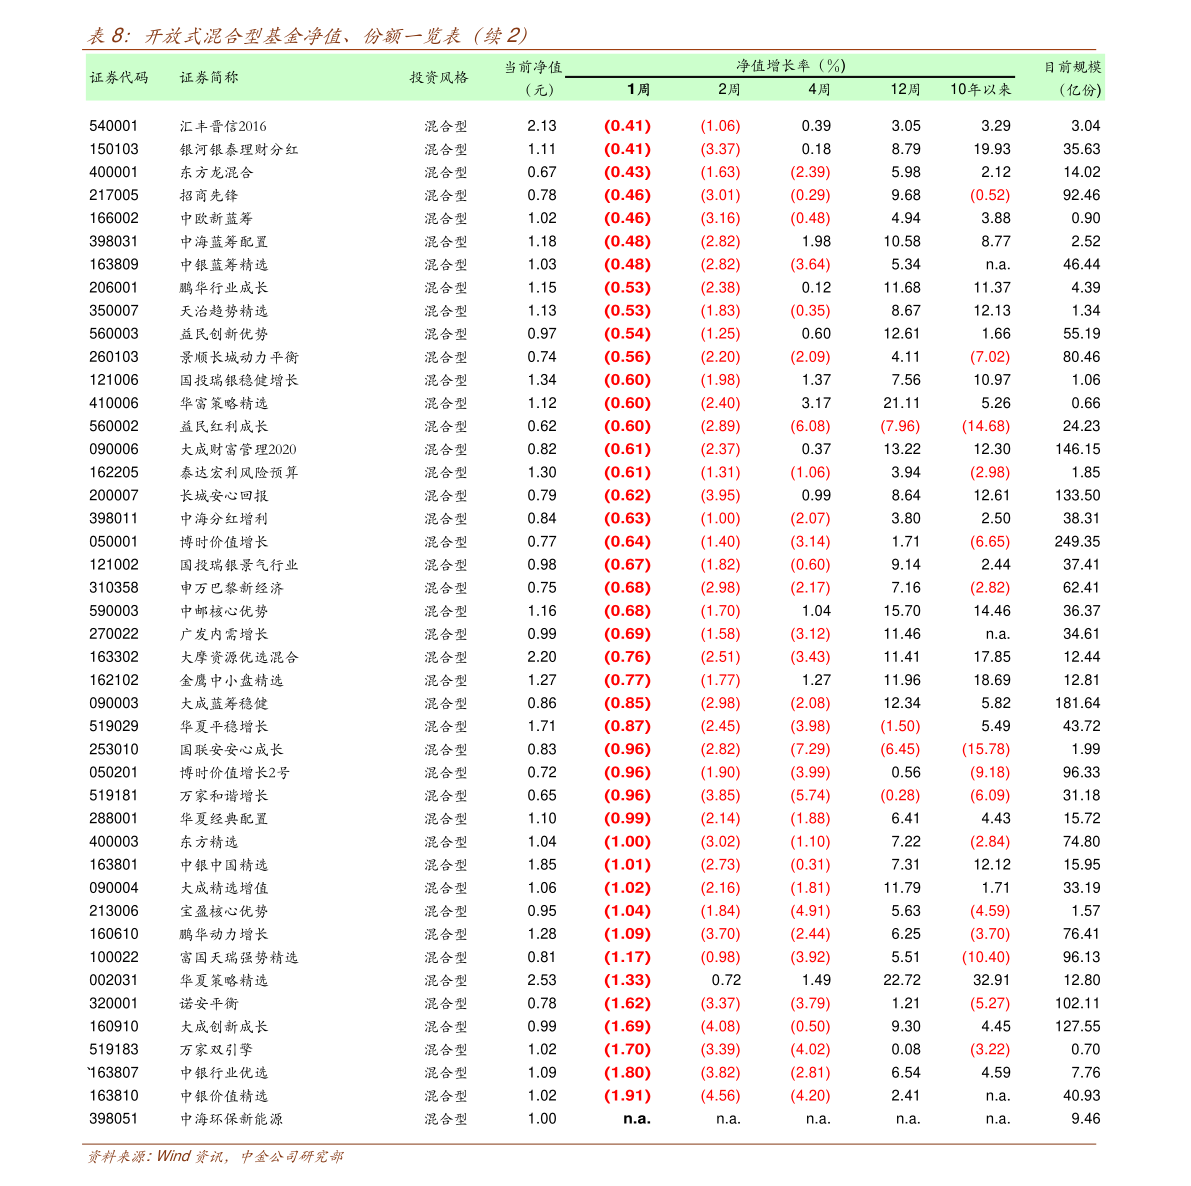Select the 投资风格 column header

(439, 77)
